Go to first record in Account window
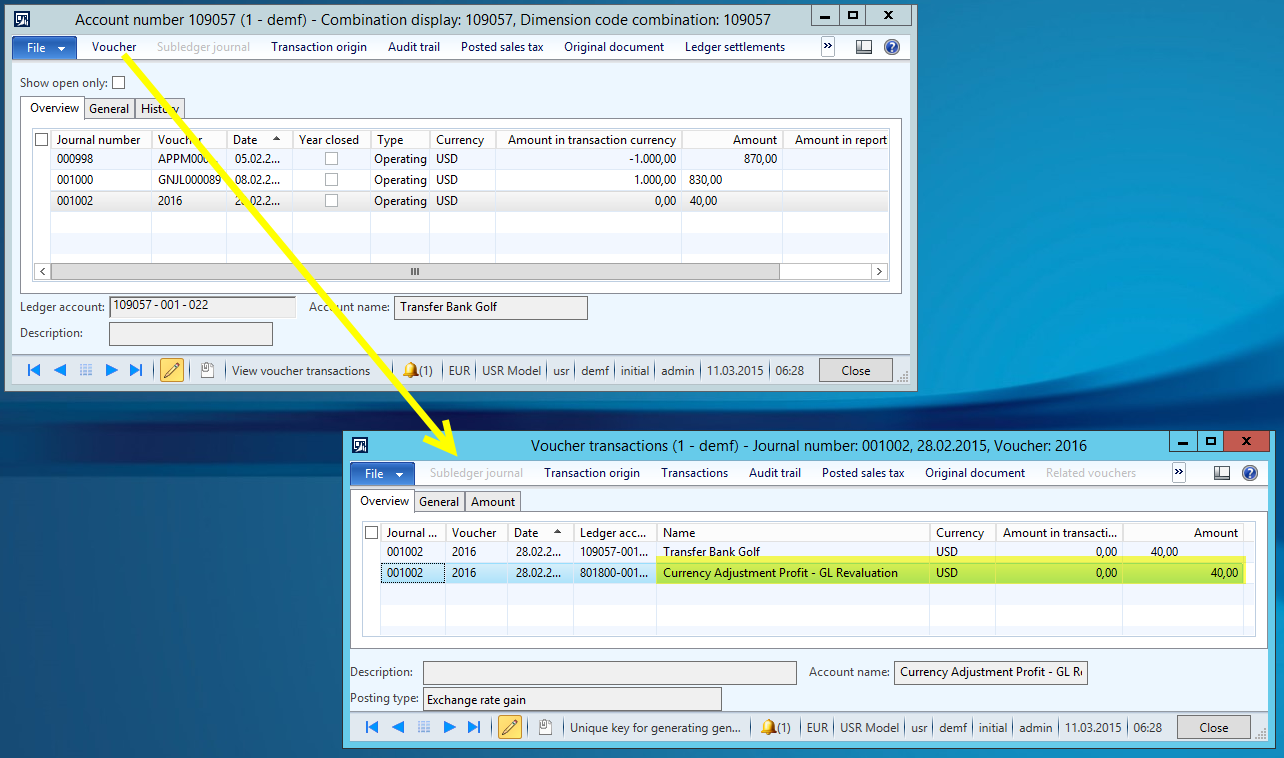 click(x=34, y=370)
